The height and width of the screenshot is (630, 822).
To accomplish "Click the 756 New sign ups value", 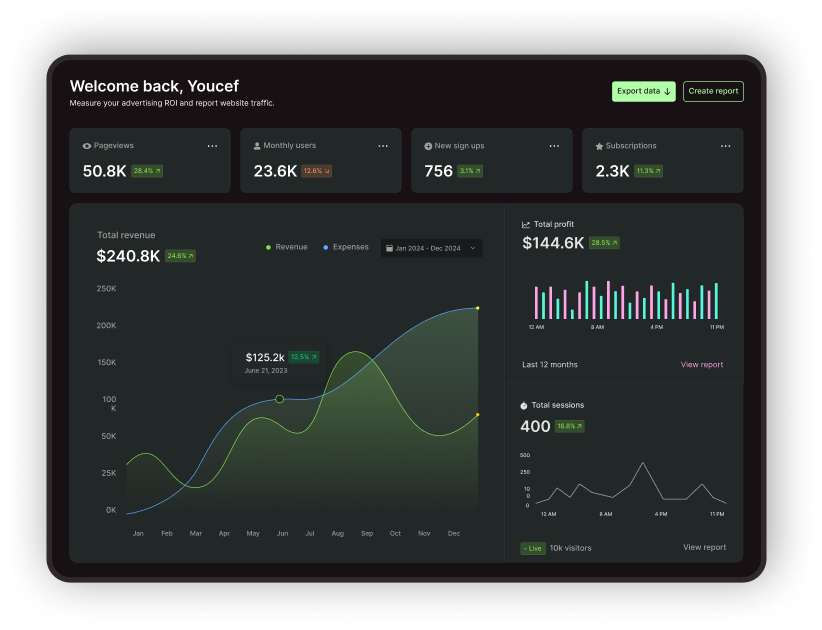I will pyautogui.click(x=438, y=171).
